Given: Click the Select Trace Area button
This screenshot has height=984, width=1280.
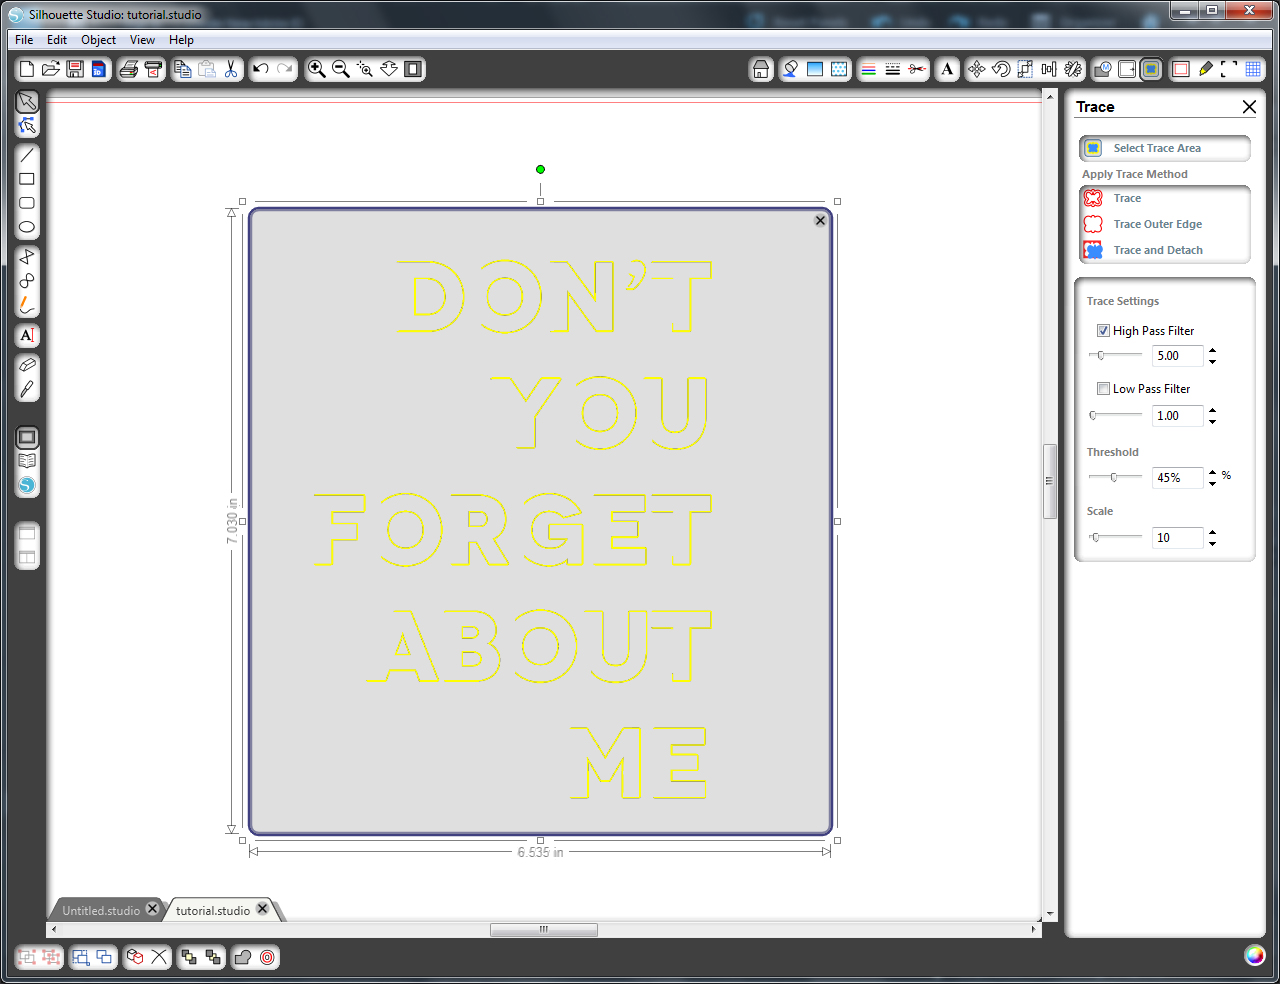Looking at the screenshot, I should [x=1164, y=148].
